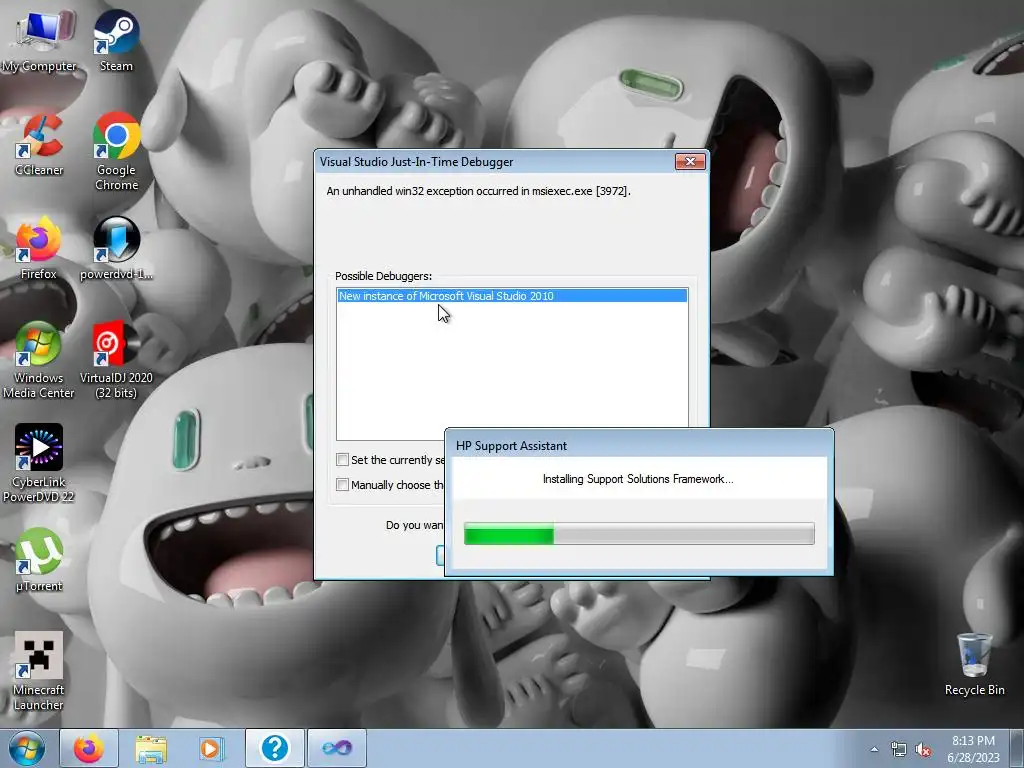The image size is (1024, 768).
Task: Click the Just-In-Time Debugger title bar
Action: point(494,161)
